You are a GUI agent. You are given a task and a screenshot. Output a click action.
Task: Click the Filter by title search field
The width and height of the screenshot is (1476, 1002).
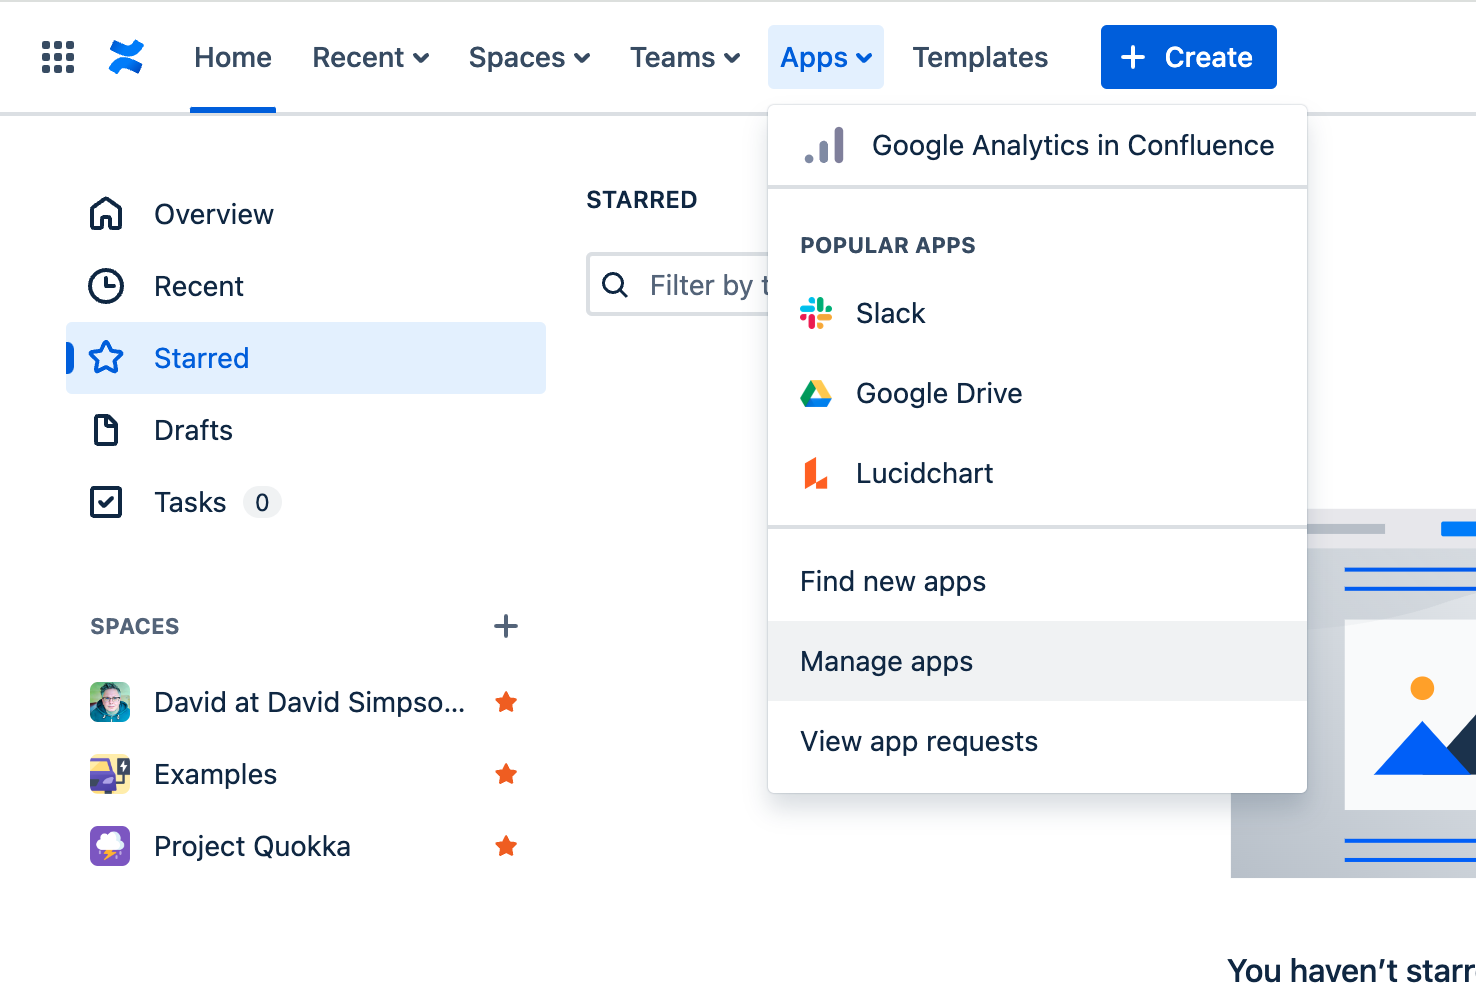tap(678, 285)
